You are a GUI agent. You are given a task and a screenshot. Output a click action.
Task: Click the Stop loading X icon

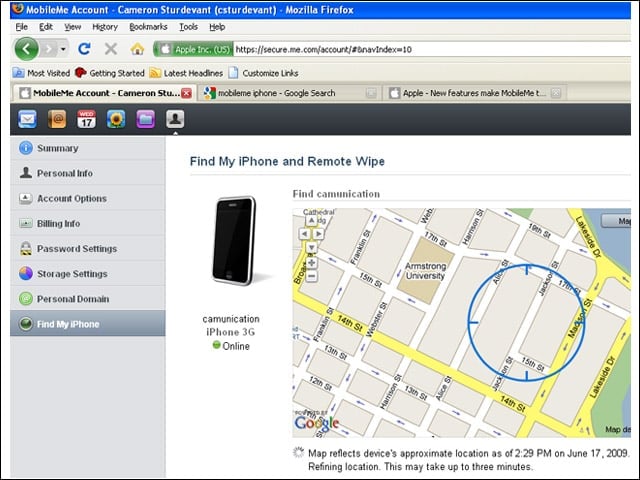(111, 49)
